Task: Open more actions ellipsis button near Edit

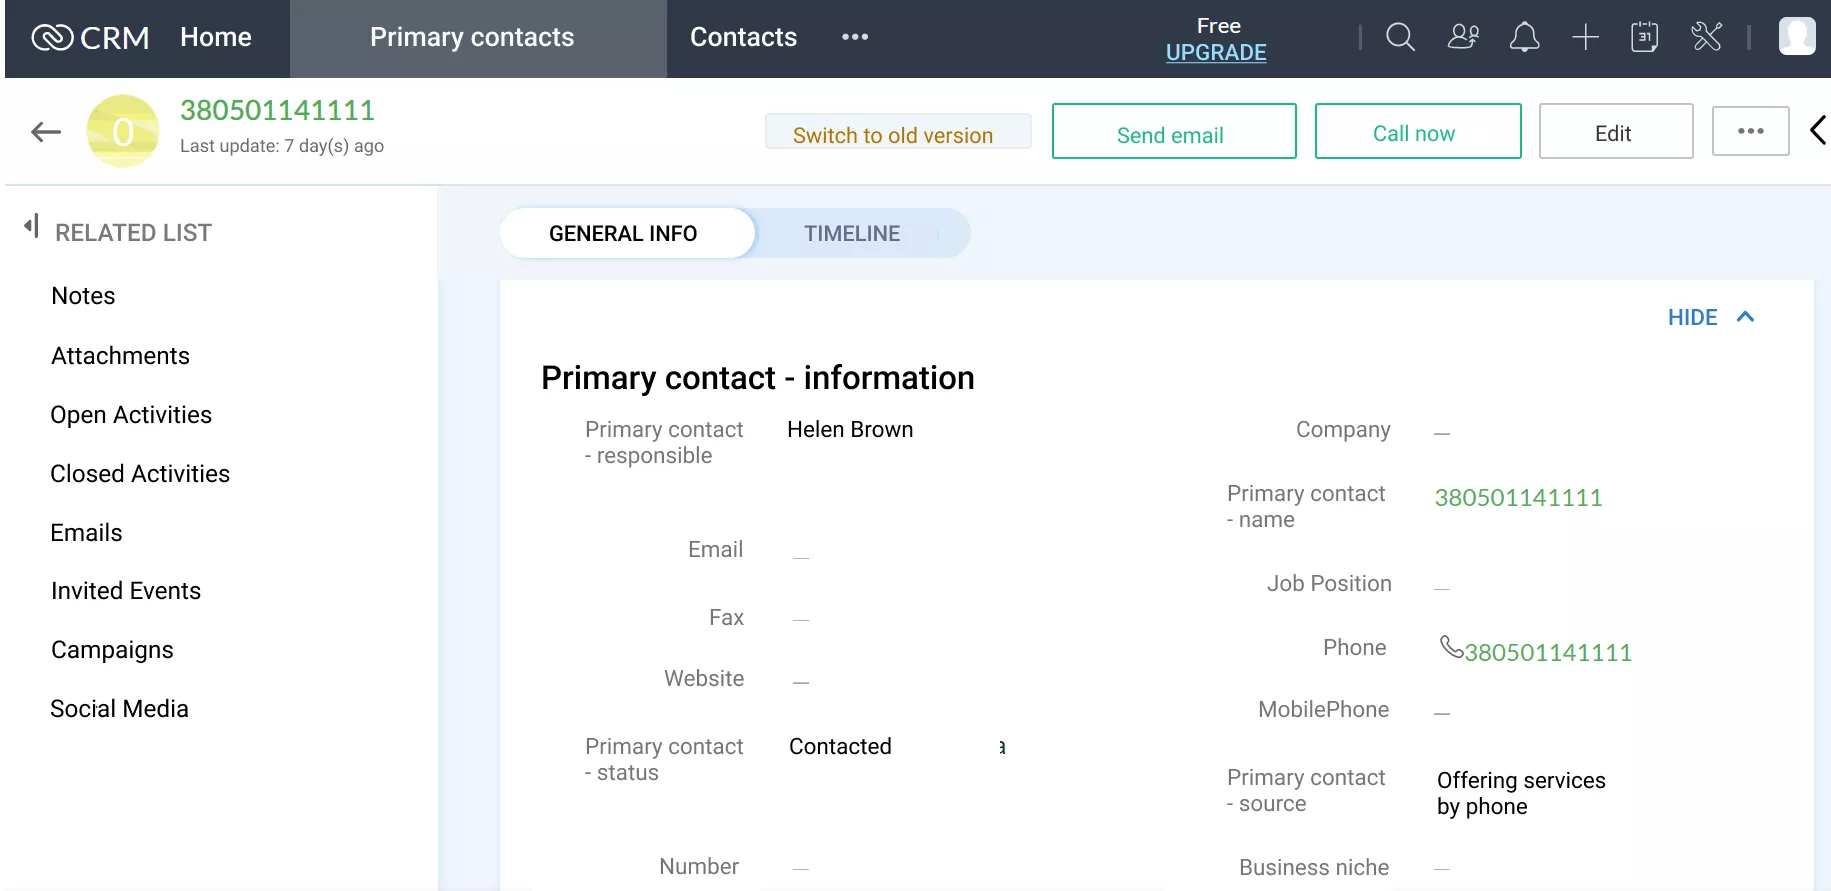Action: point(1751,131)
